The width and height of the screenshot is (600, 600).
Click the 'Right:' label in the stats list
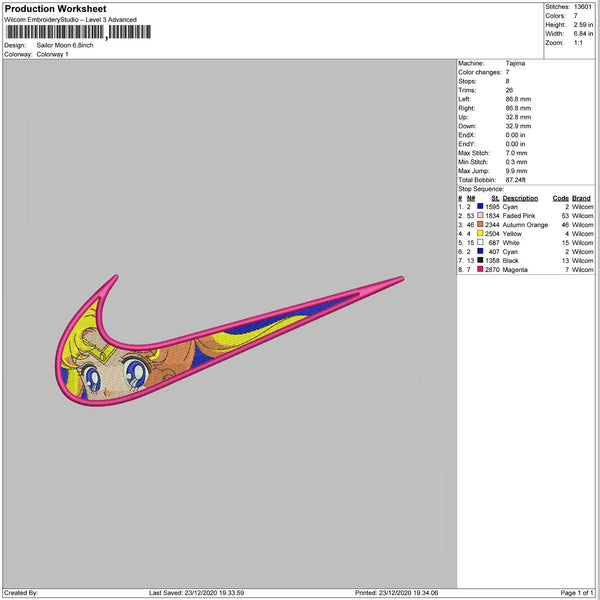point(466,108)
